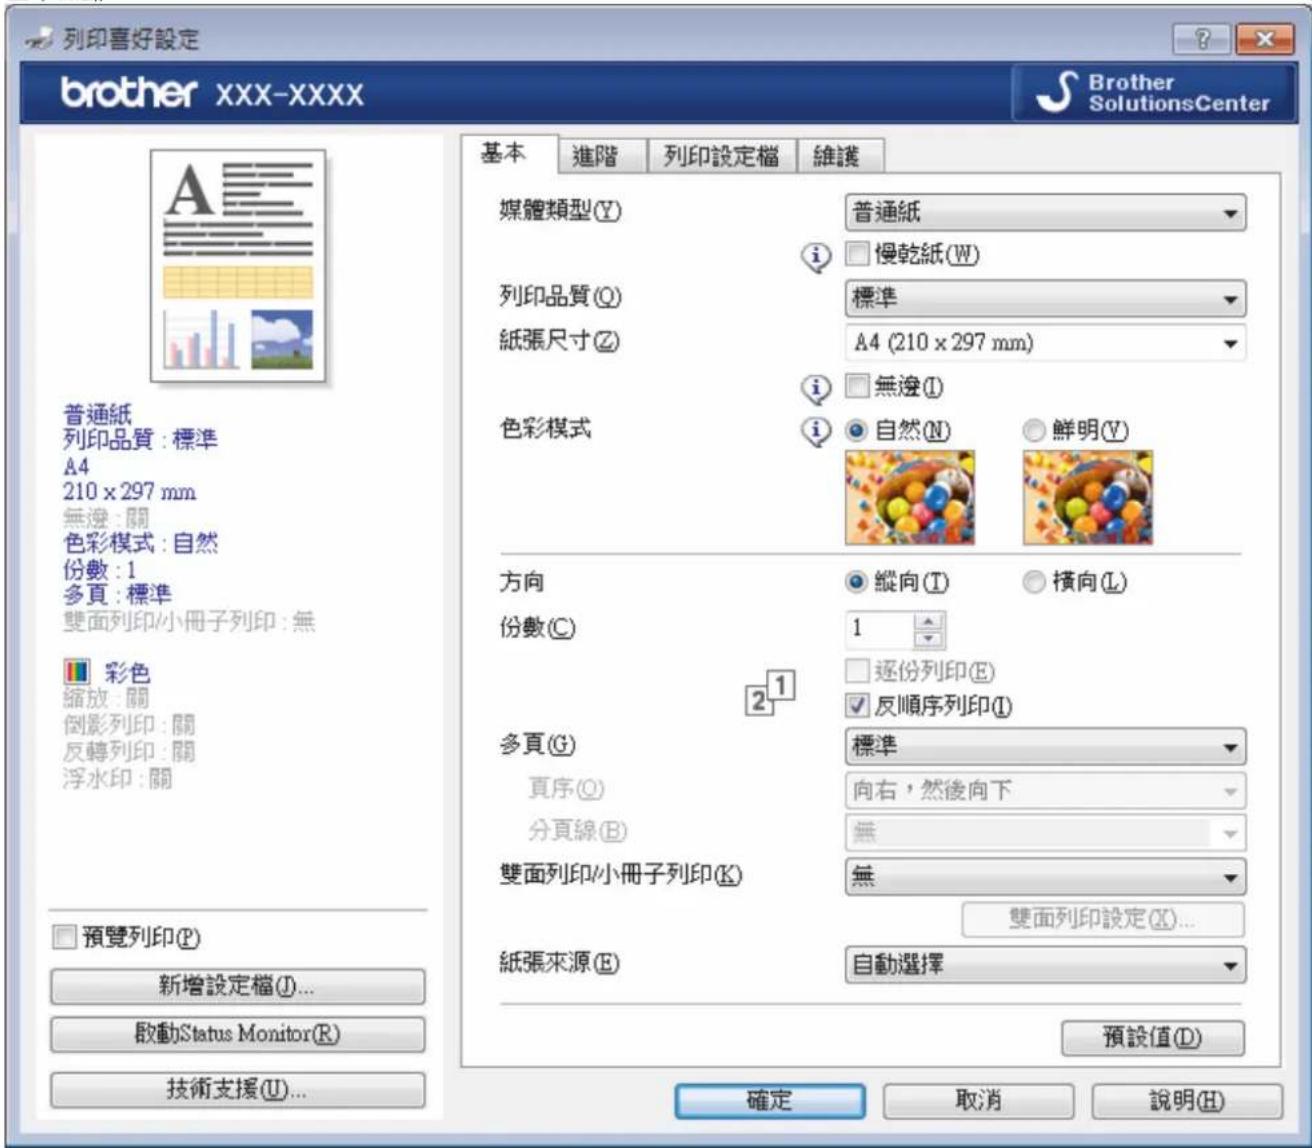Open the 紙張尺寸 A4 dropdown
The height and width of the screenshot is (1148, 1312).
tap(1045, 343)
